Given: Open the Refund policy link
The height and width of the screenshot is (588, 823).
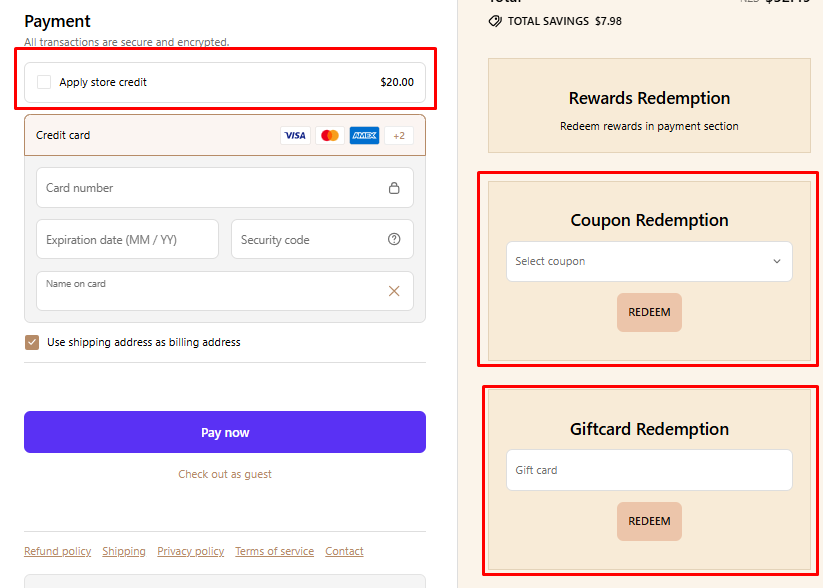Looking at the screenshot, I should coord(57,551).
